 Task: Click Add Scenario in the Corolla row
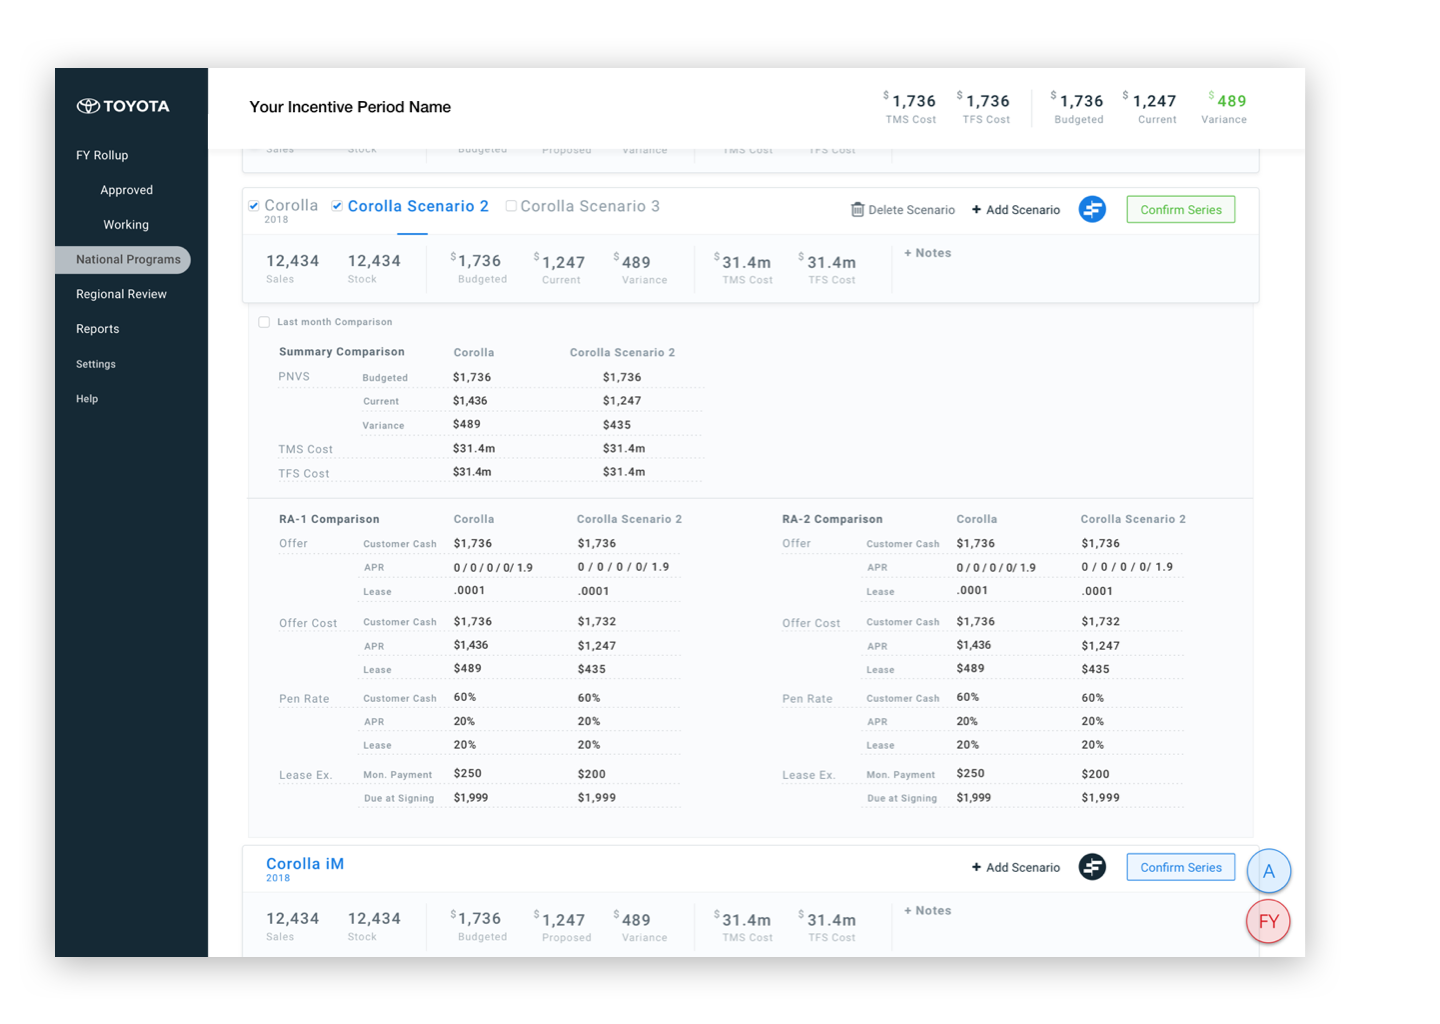click(x=1016, y=210)
